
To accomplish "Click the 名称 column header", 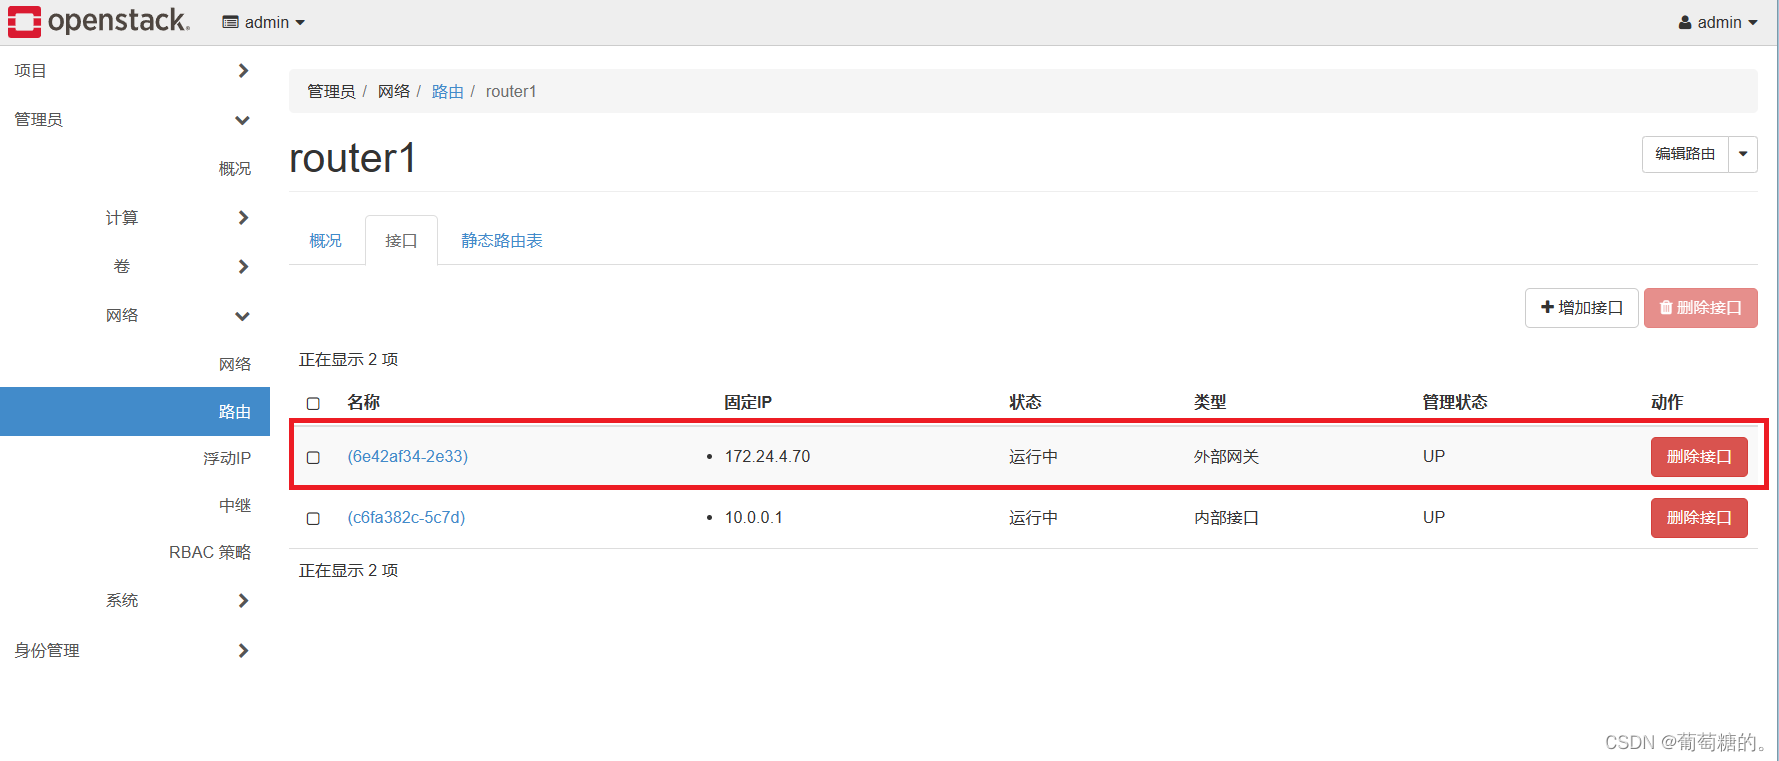I will point(363,402).
